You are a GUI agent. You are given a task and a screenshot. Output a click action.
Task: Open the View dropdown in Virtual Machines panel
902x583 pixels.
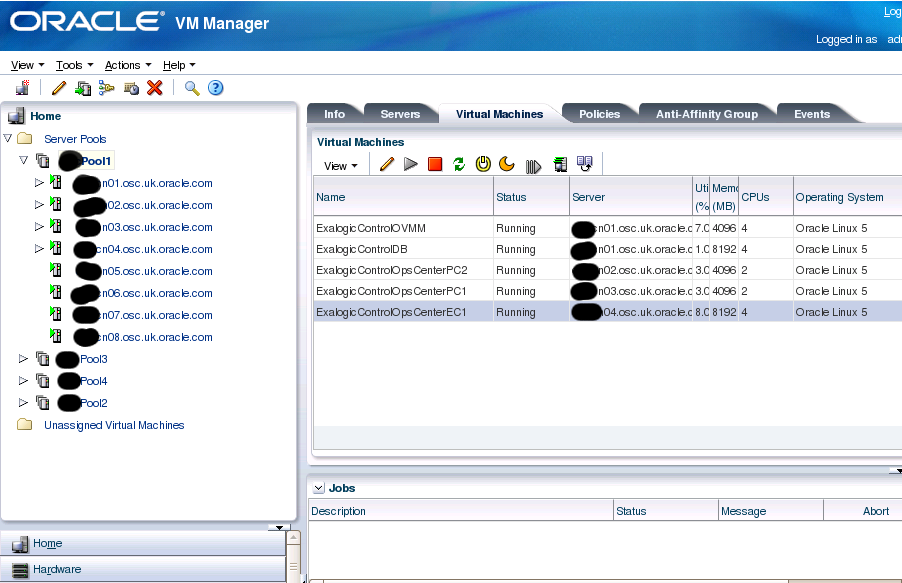[341, 164]
